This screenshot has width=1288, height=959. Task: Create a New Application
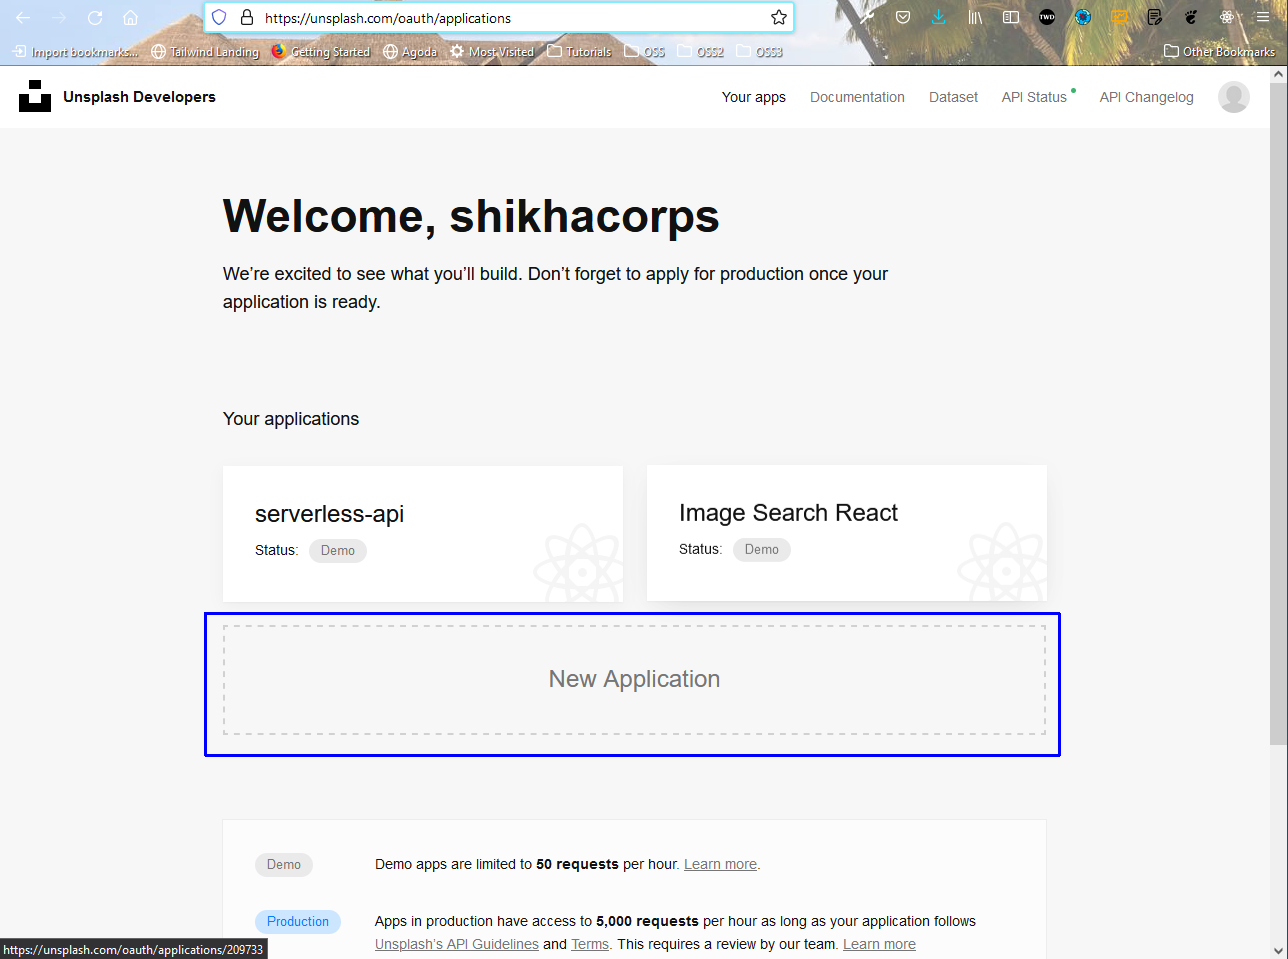point(634,680)
